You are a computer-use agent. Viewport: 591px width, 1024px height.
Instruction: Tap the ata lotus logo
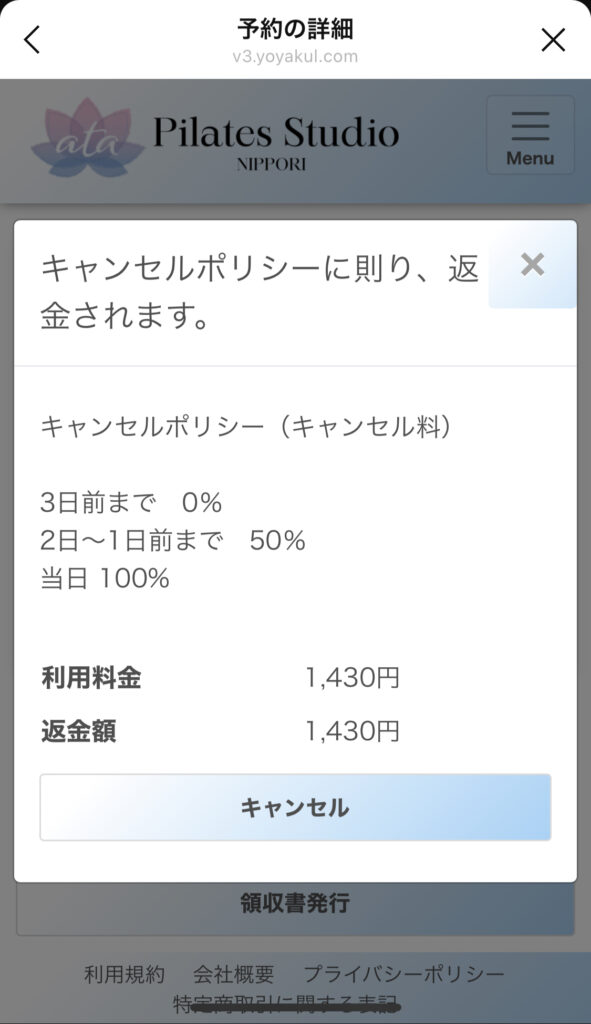click(87, 139)
